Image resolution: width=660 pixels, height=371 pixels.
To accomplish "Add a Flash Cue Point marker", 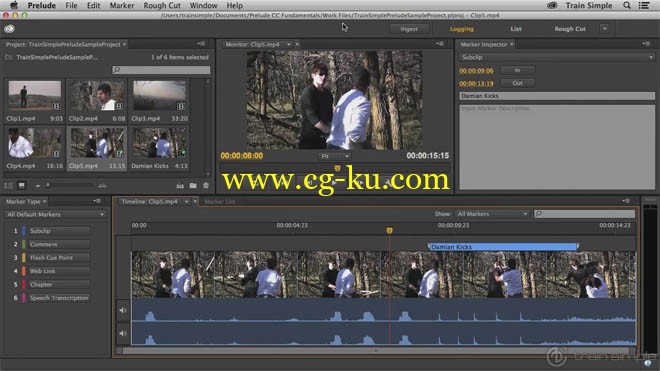I will click(59, 258).
